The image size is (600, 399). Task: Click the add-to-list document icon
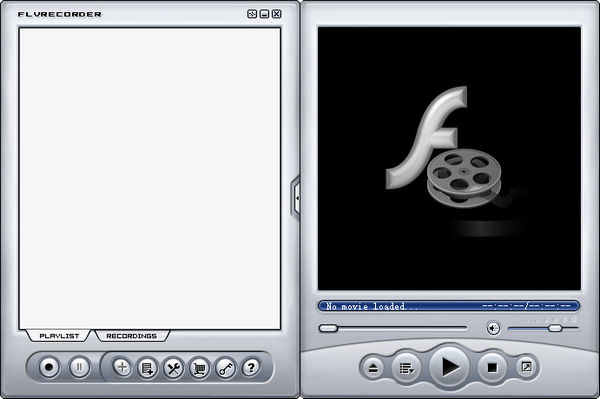point(147,368)
